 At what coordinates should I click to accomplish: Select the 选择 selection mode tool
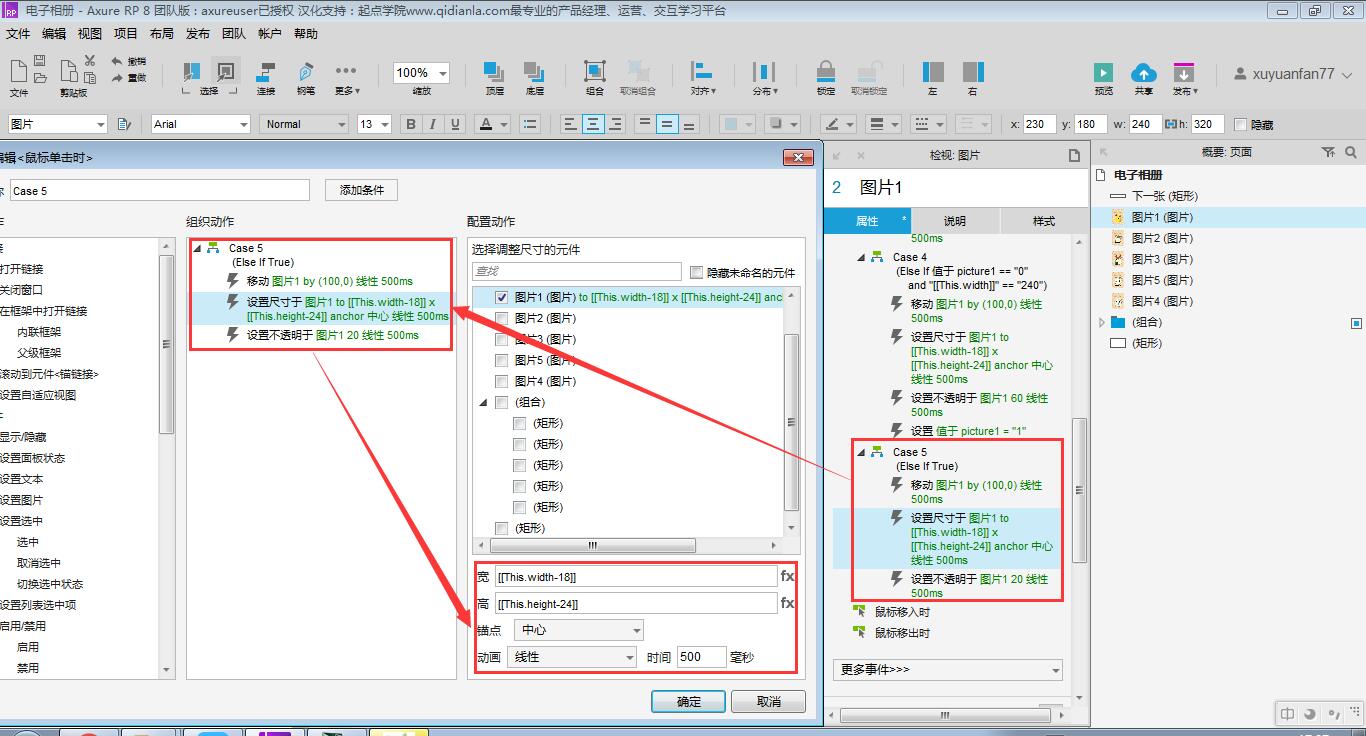pyautogui.click(x=209, y=78)
